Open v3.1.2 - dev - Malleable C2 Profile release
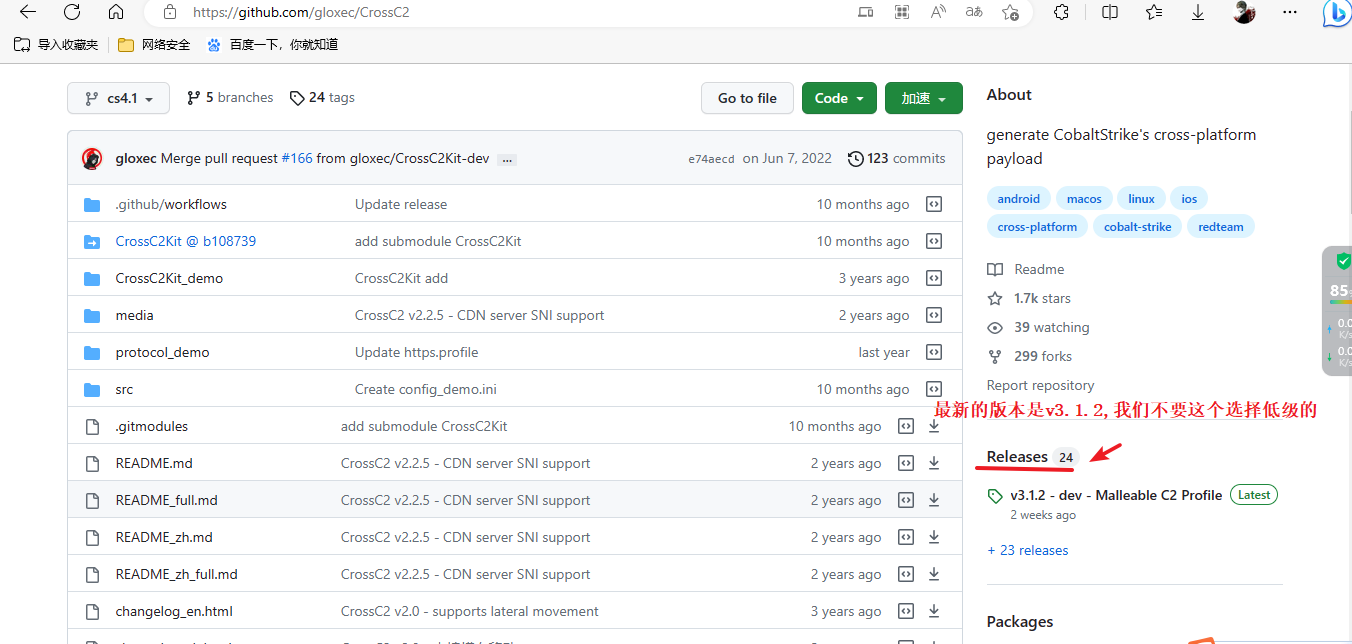The height and width of the screenshot is (644, 1352). pyautogui.click(x=1116, y=495)
